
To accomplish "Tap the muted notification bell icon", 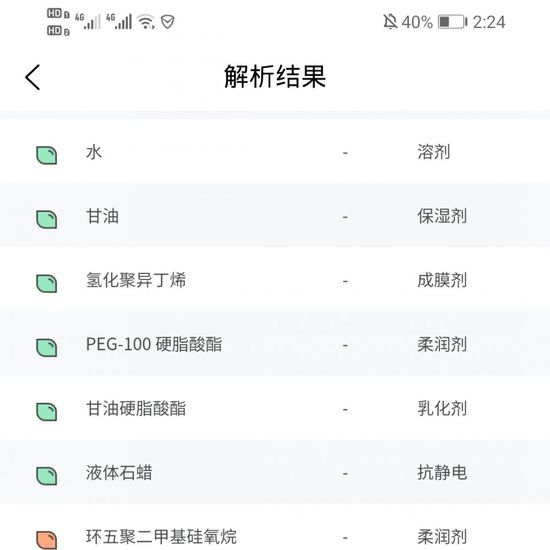I will pos(390,22).
